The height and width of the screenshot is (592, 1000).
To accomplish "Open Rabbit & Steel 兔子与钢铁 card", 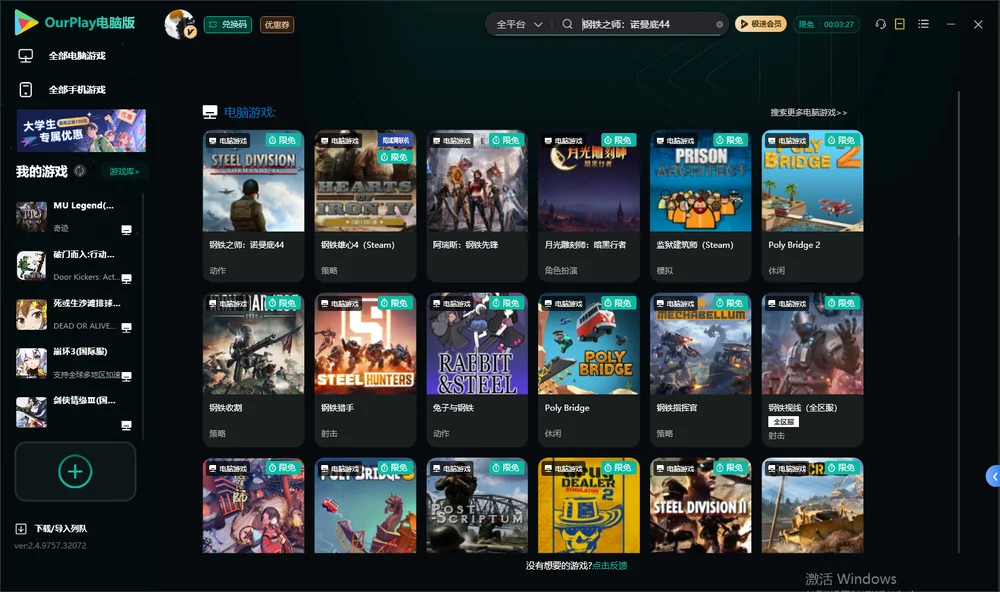I will (477, 369).
